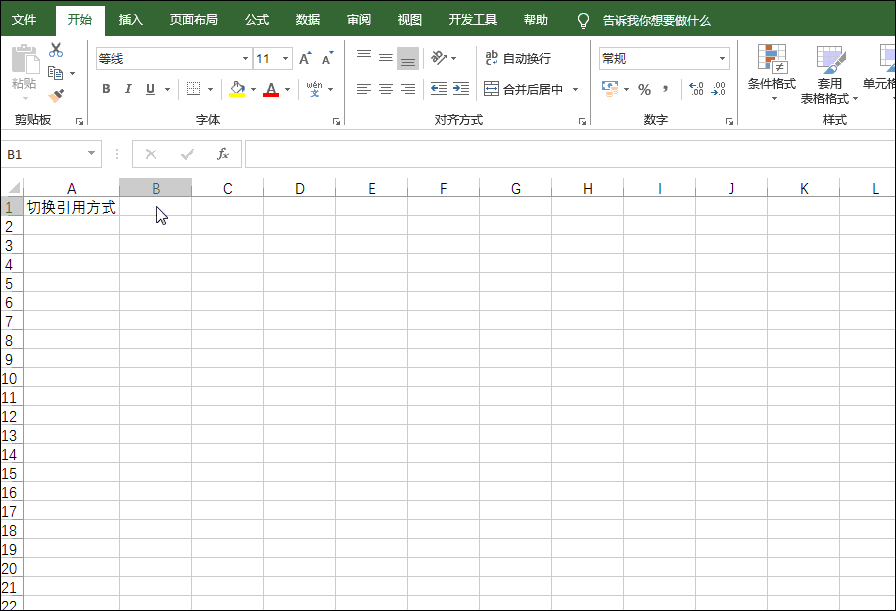Open the 公式 ribbon tab

256,19
